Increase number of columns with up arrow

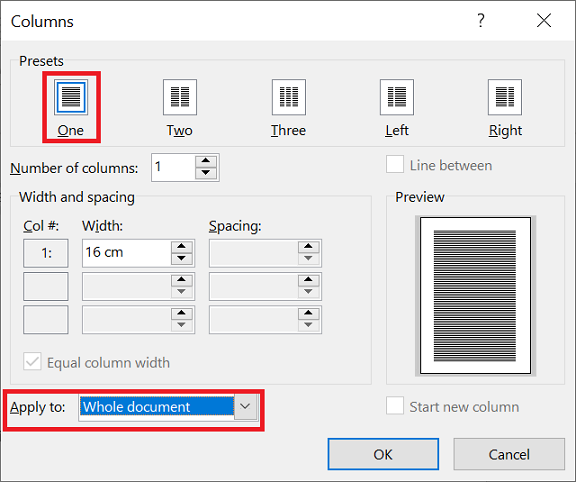pyautogui.click(x=206, y=161)
